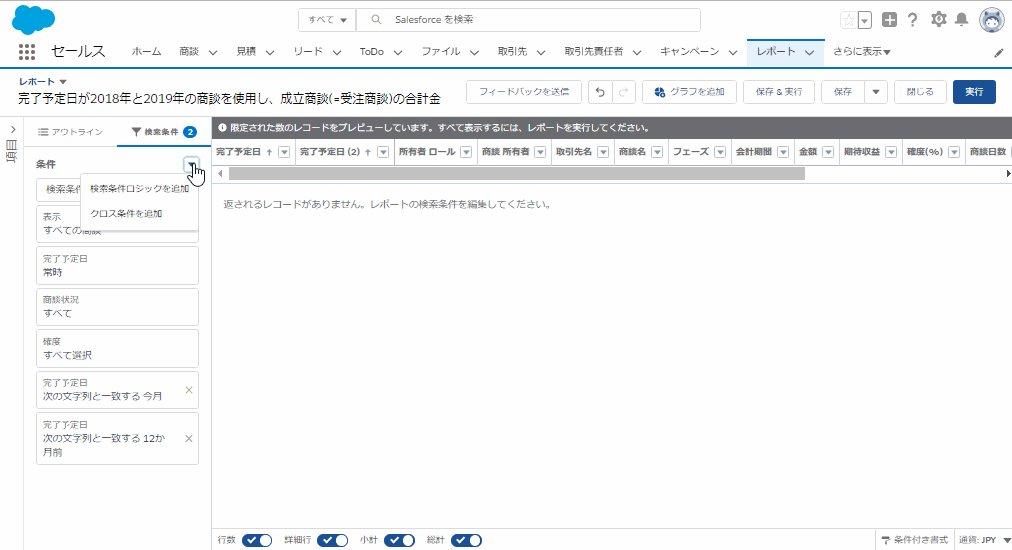Open the notifications bell icon
Screen dimensions: 1012x550
tap(962, 19)
